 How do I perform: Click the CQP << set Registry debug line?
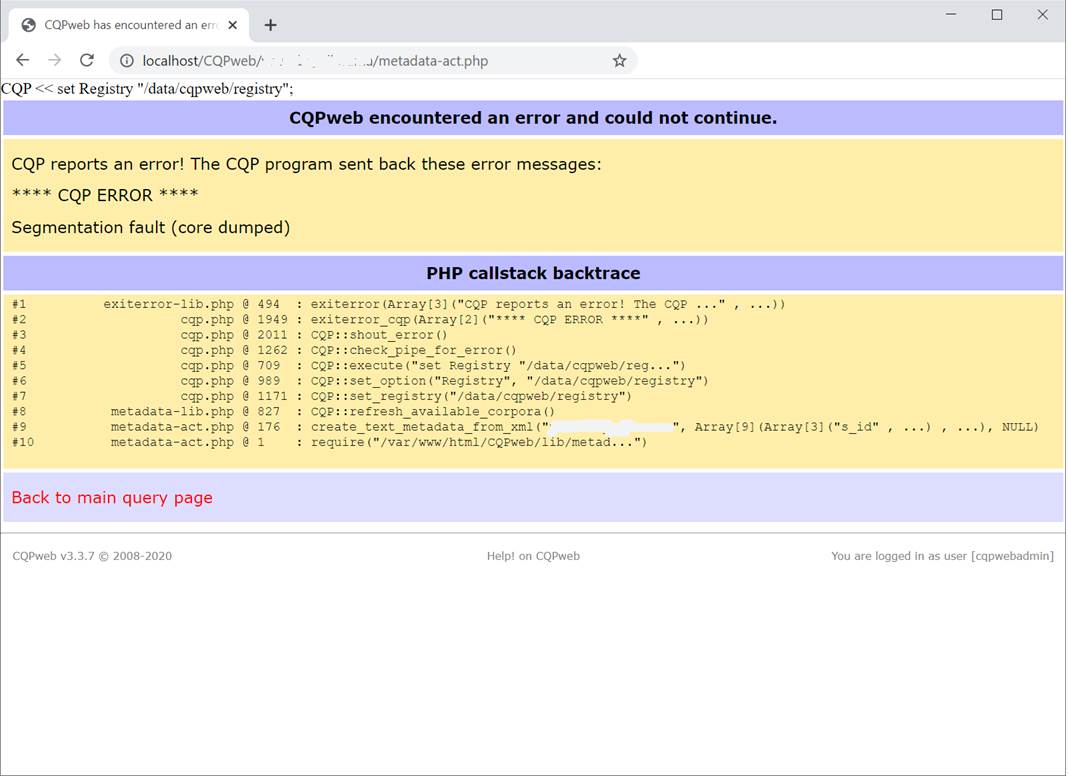[147, 89]
